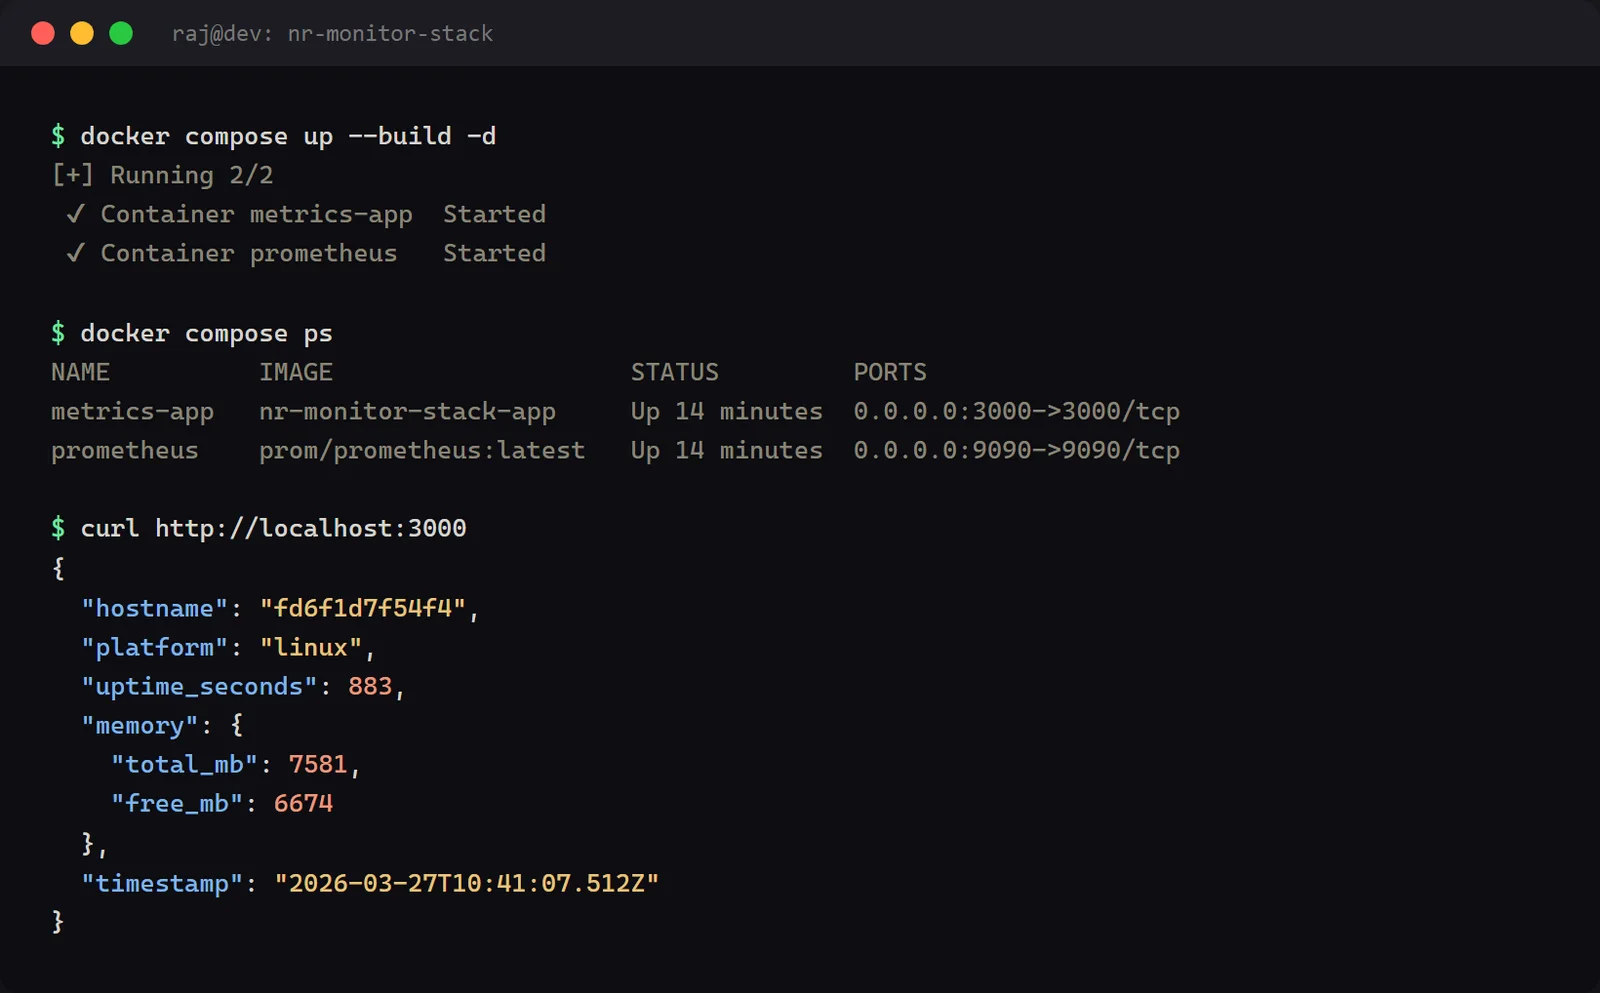This screenshot has width=1600, height=993.
Task: Click "metrics-app" in the NAME column
Action: [132, 411]
